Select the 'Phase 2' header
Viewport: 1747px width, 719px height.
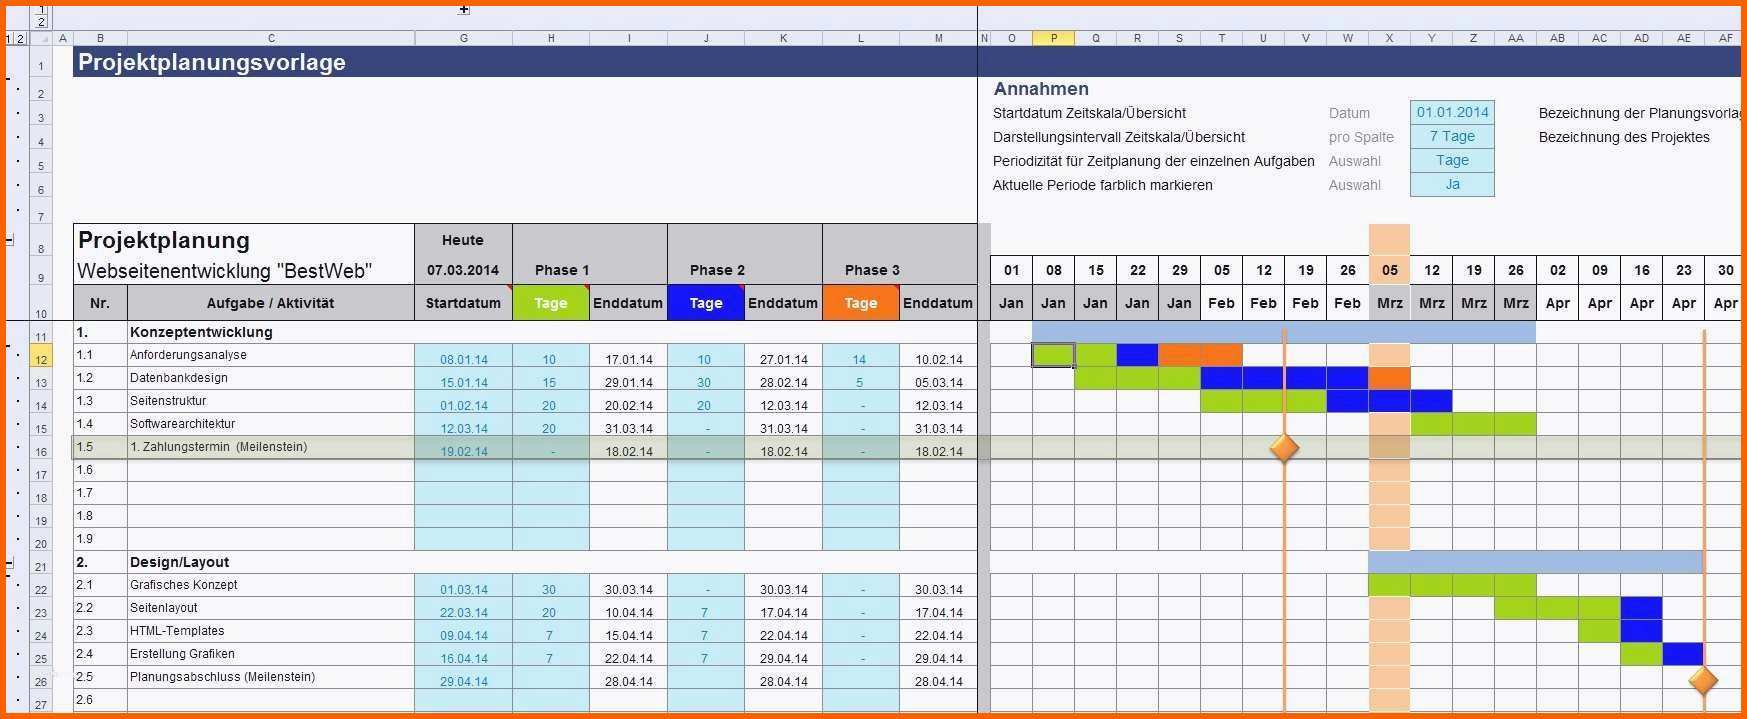[x=717, y=270]
